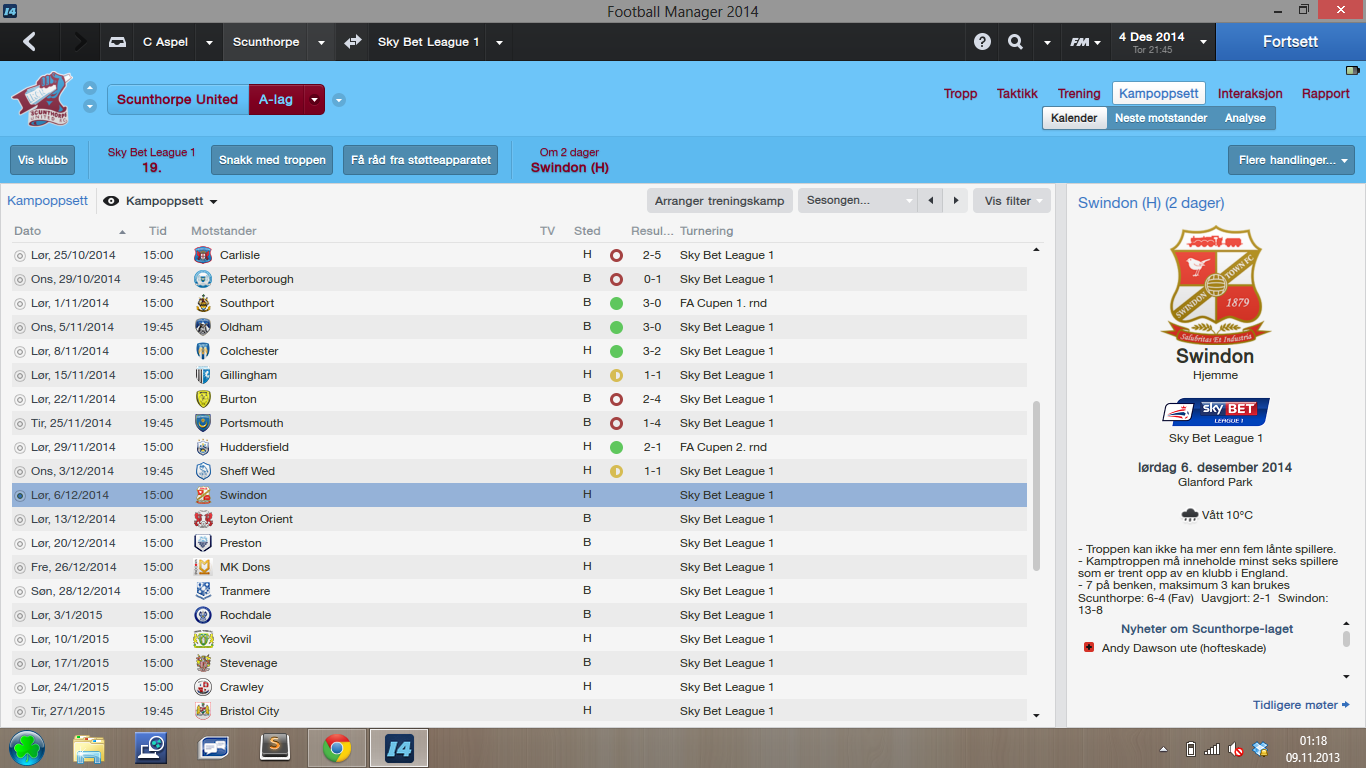
Task: Click the Sky Bet League 1 logo
Action: point(1215,411)
